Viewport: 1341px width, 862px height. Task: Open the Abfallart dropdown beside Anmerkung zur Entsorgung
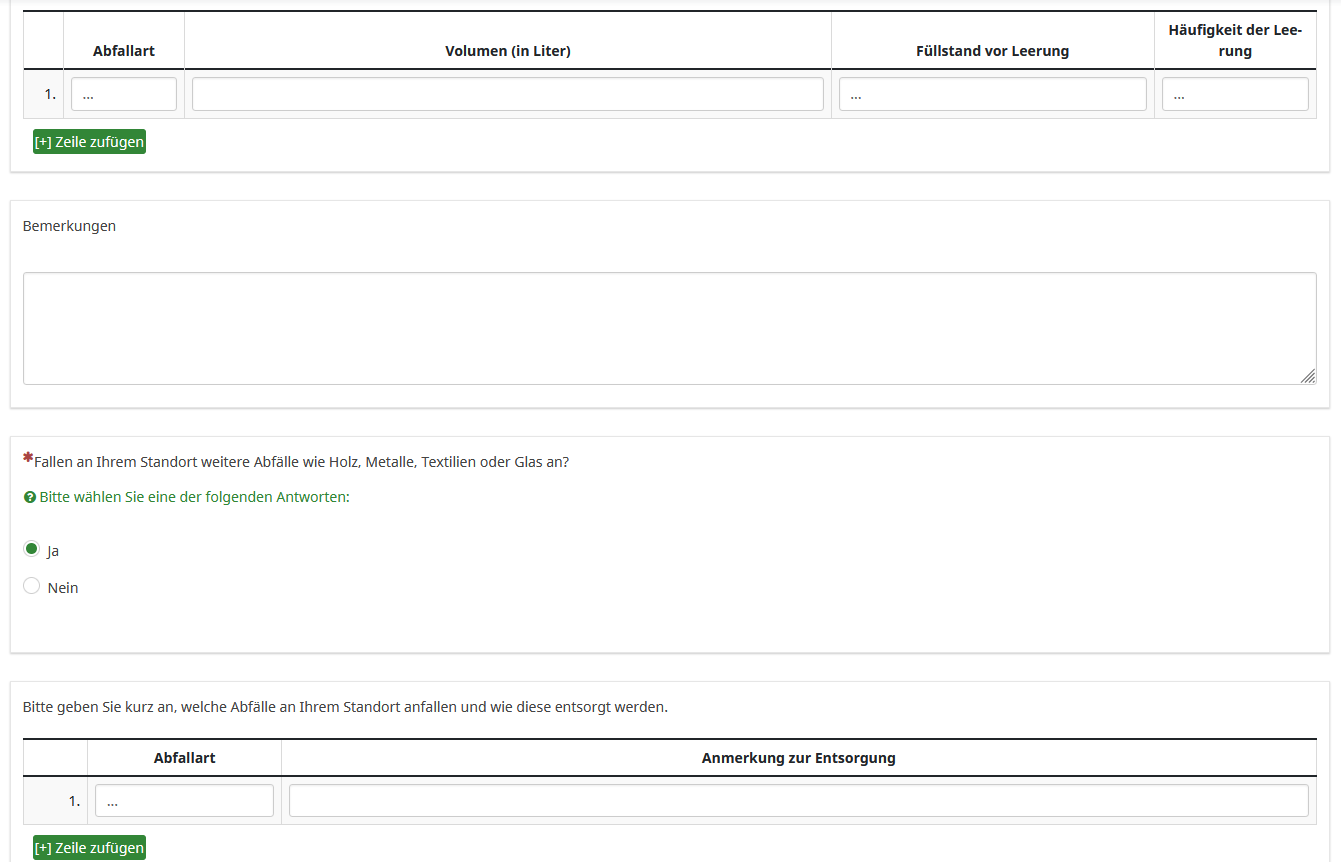click(x=184, y=801)
